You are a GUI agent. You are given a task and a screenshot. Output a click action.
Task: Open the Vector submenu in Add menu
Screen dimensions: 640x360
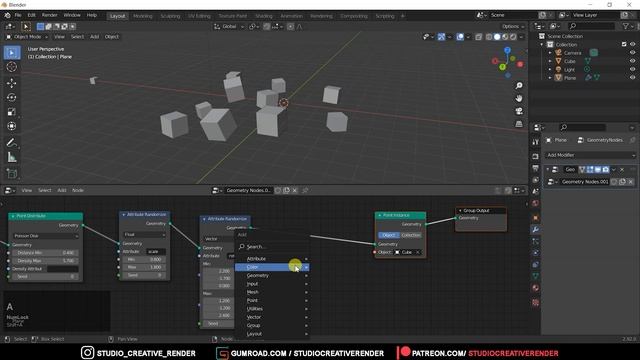tap(272, 317)
